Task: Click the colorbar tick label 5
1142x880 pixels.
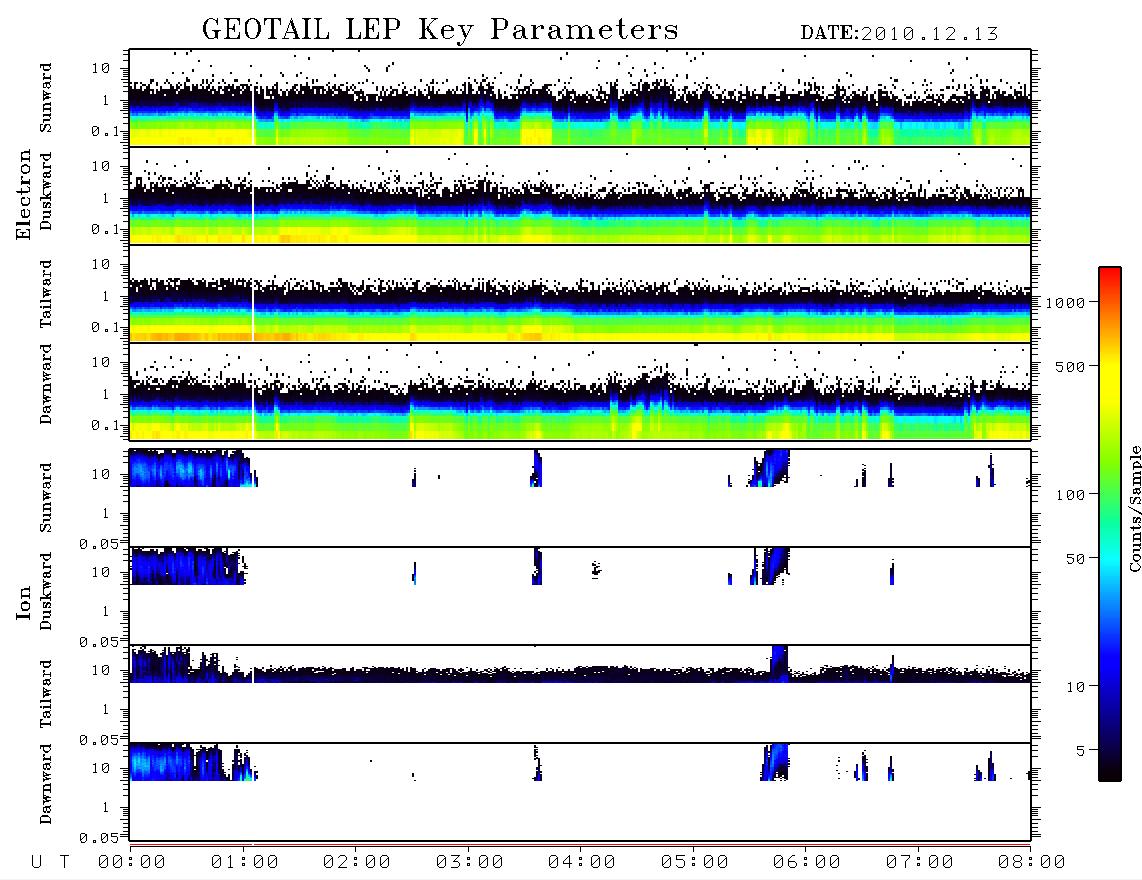Action: point(1080,751)
